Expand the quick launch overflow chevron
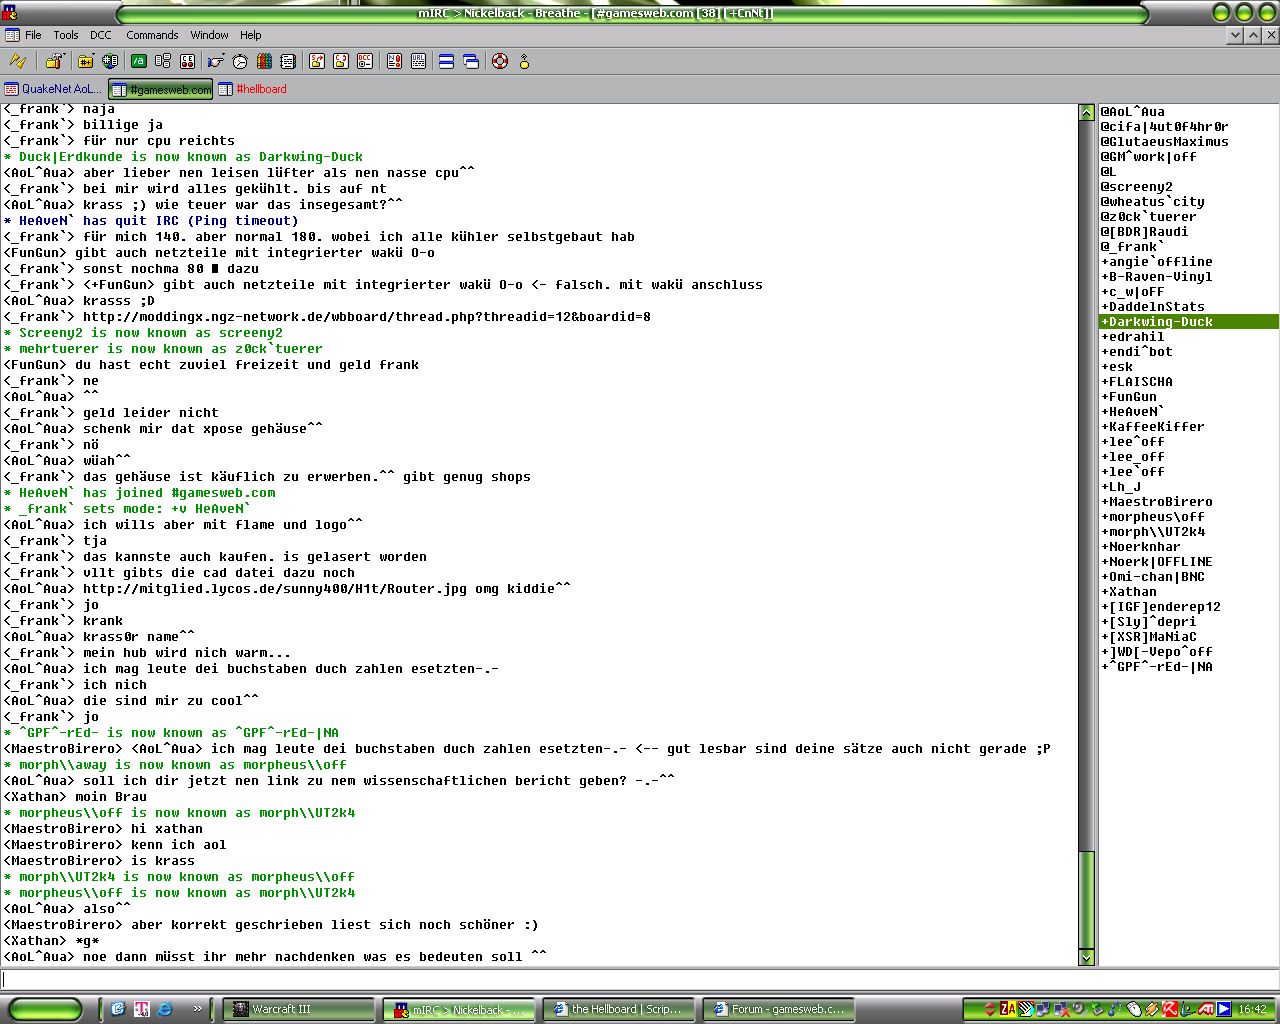 tap(197, 1009)
